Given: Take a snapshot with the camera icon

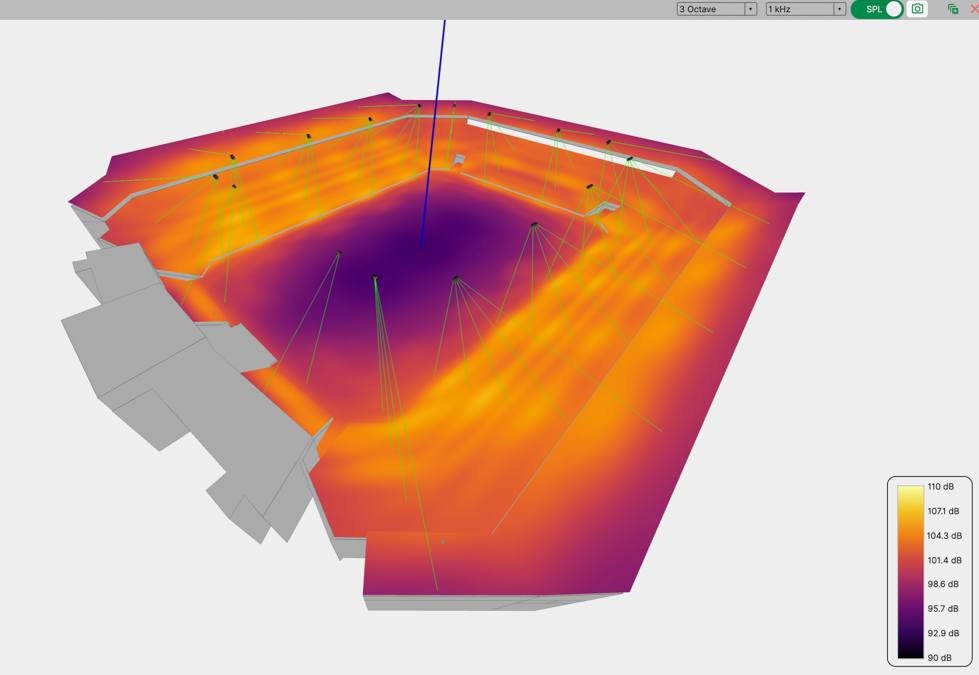Looking at the screenshot, I should (x=917, y=9).
